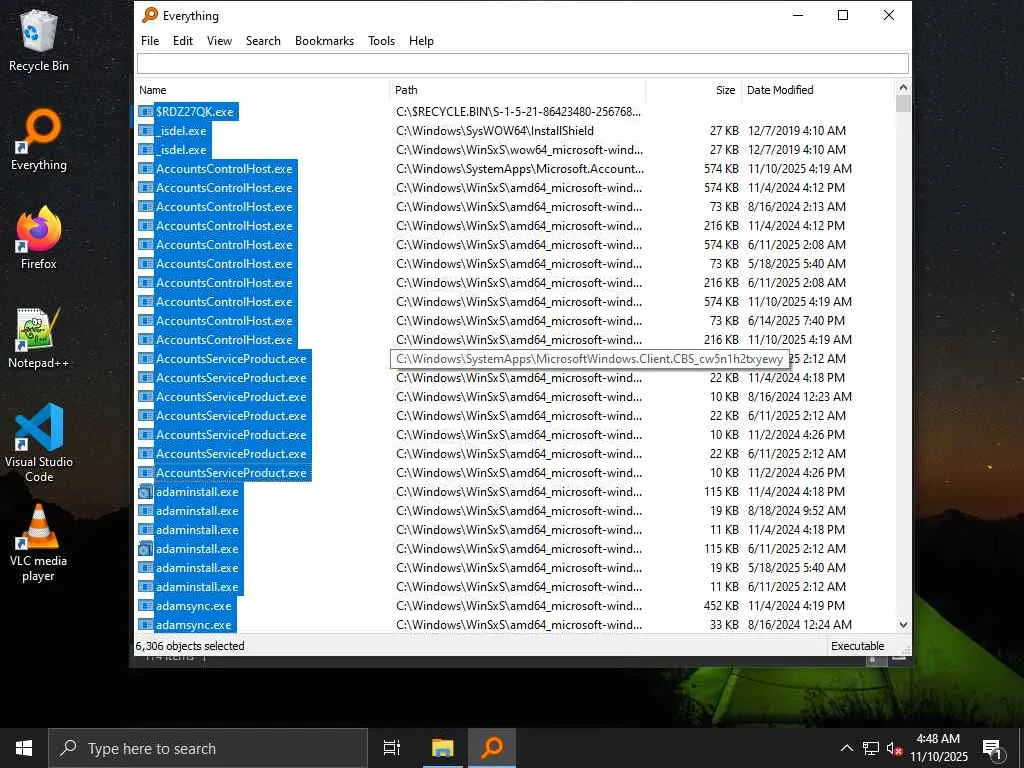This screenshot has width=1024, height=768.
Task: Launch Everything from its desktop shortcut
Action: pos(39,140)
